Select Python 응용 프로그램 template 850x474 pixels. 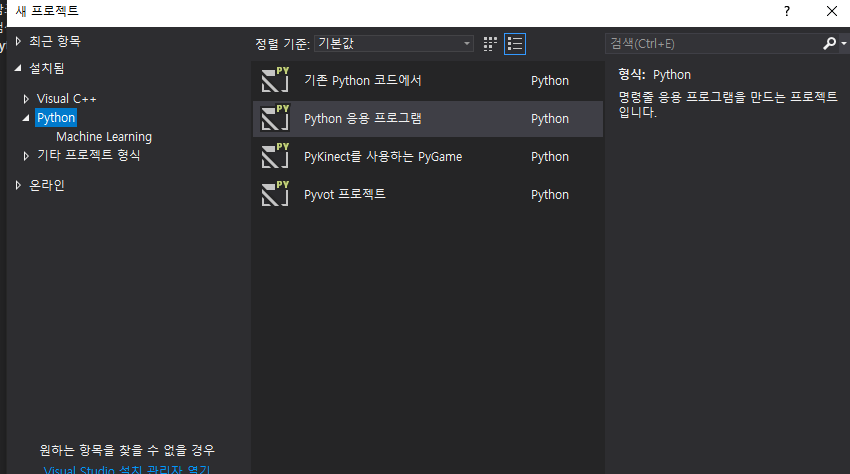click(x=428, y=119)
